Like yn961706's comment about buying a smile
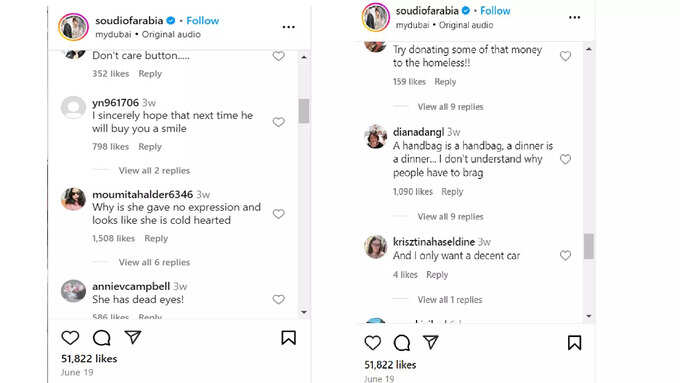The width and height of the screenshot is (680, 383). tap(278, 122)
